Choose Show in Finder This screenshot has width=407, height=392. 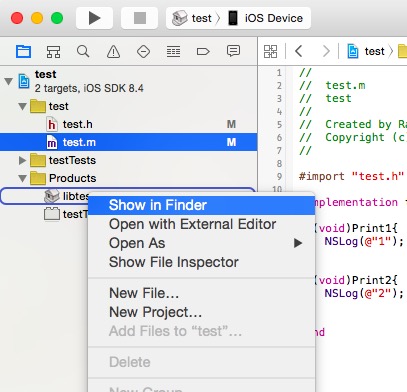pyautogui.click(x=201, y=205)
